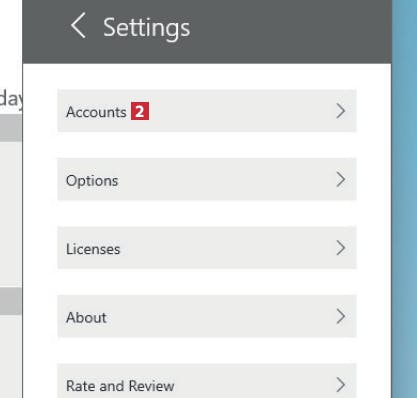Screen dimensions: 417x398
Task: Select the lower gray bar in the background pane
Action: [x=11, y=301]
